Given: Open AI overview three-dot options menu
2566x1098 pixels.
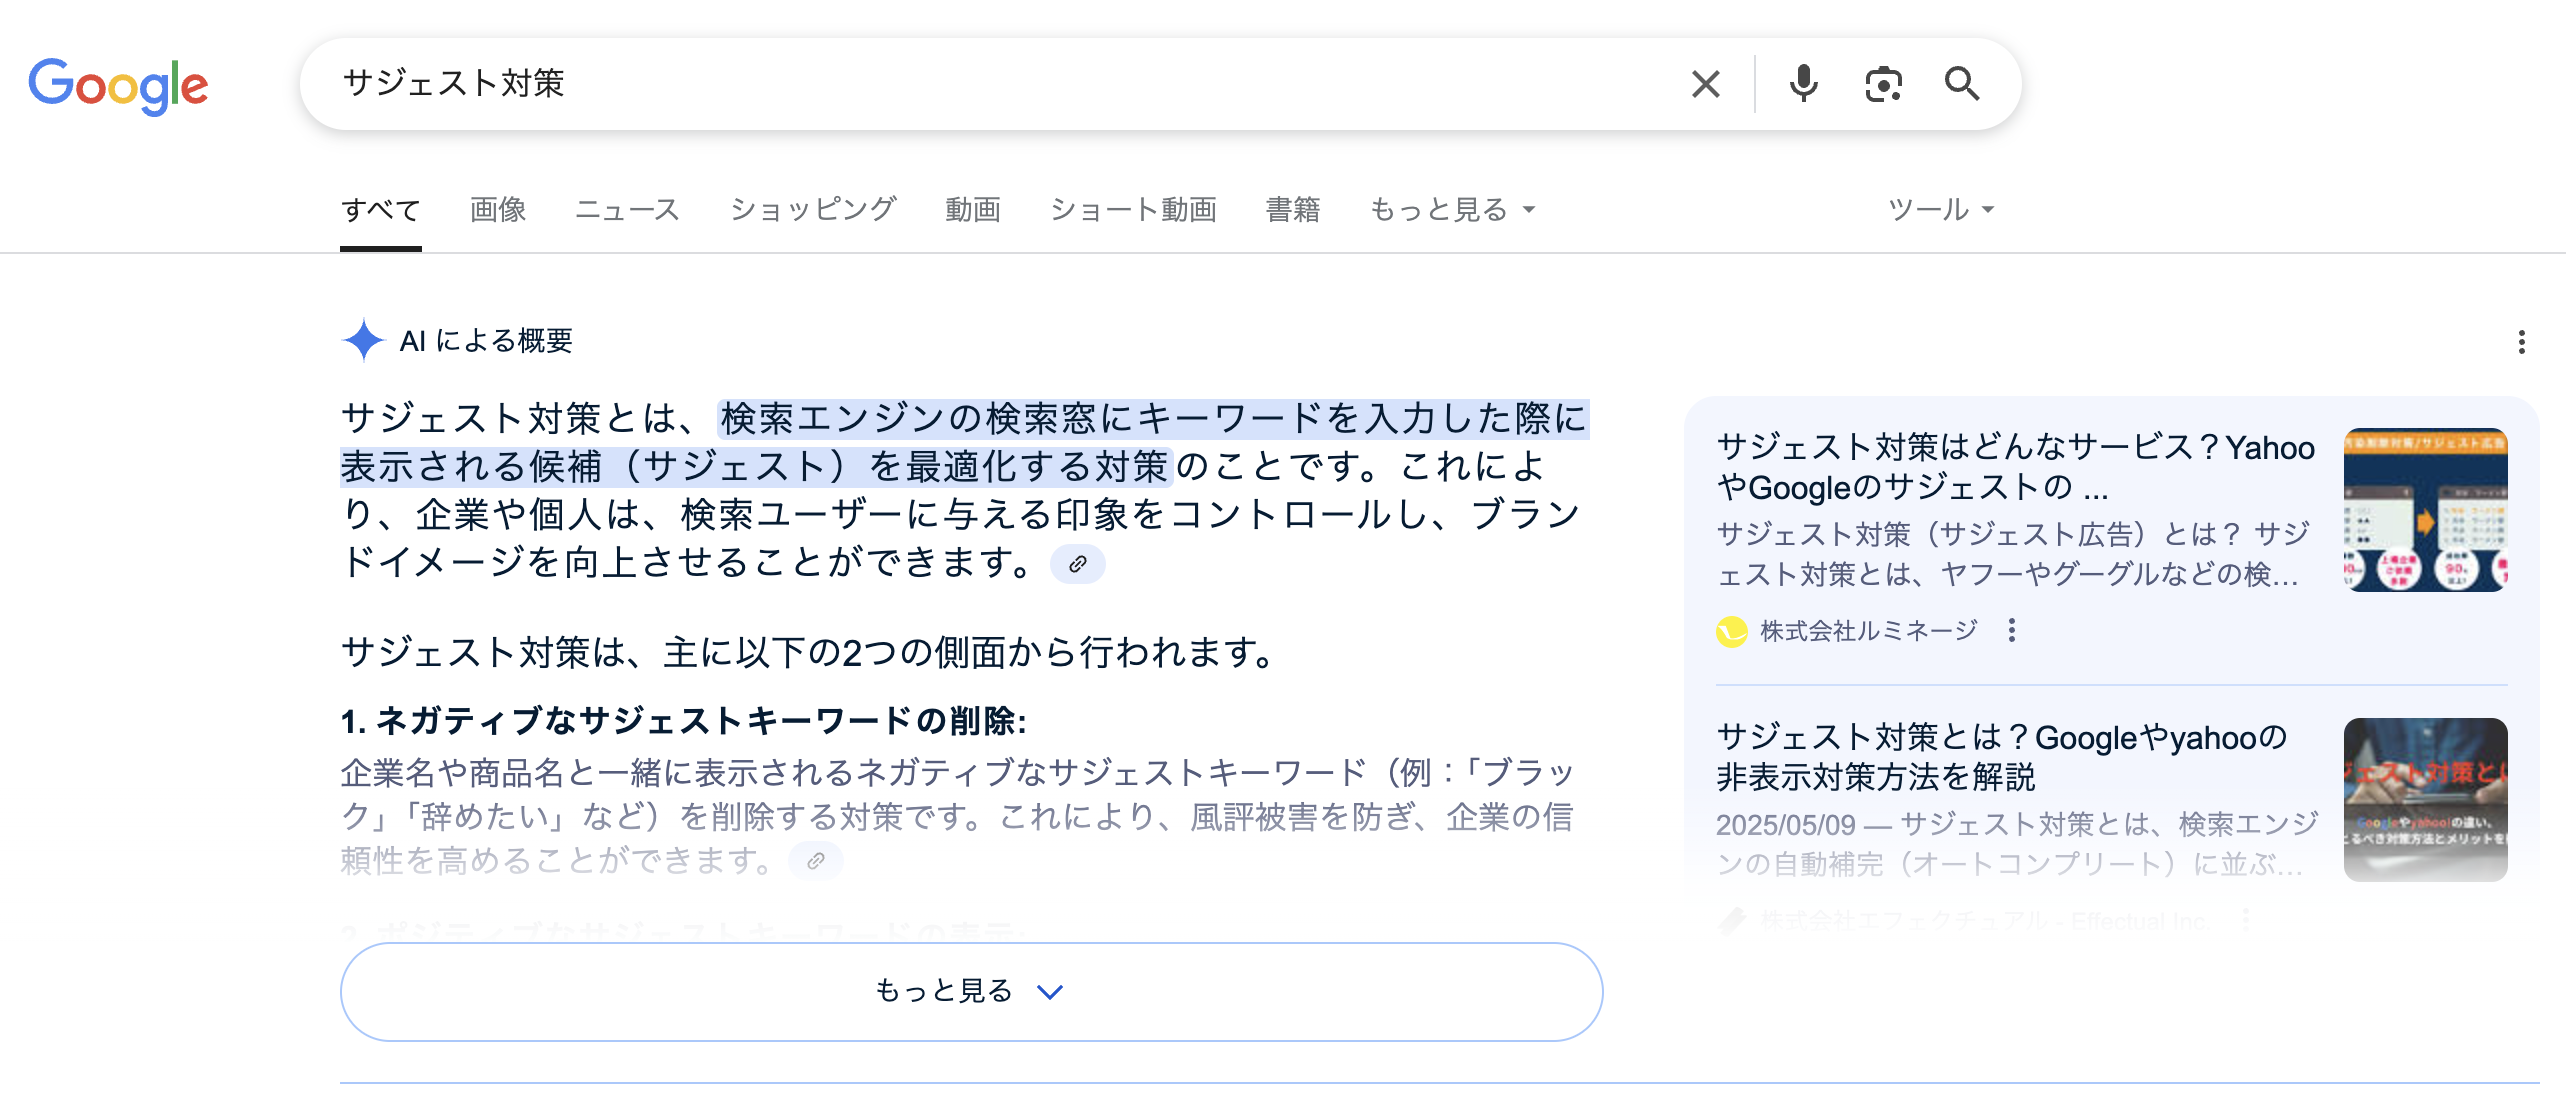Looking at the screenshot, I should click(x=2521, y=342).
